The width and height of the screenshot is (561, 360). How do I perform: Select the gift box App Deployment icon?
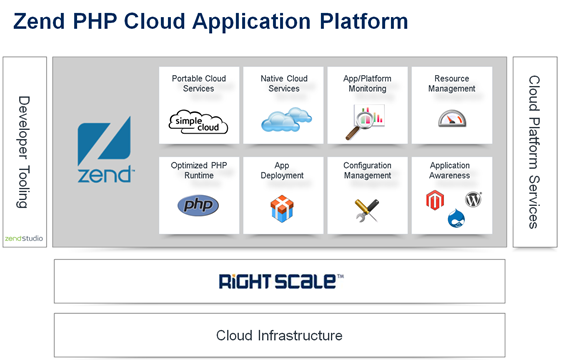pos(282,209)
